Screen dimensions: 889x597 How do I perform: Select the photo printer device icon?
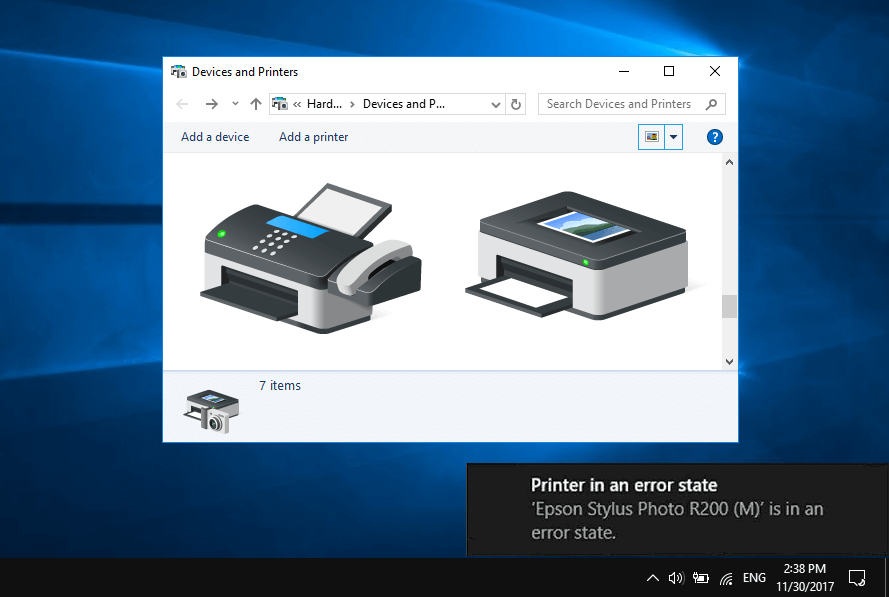576,255
